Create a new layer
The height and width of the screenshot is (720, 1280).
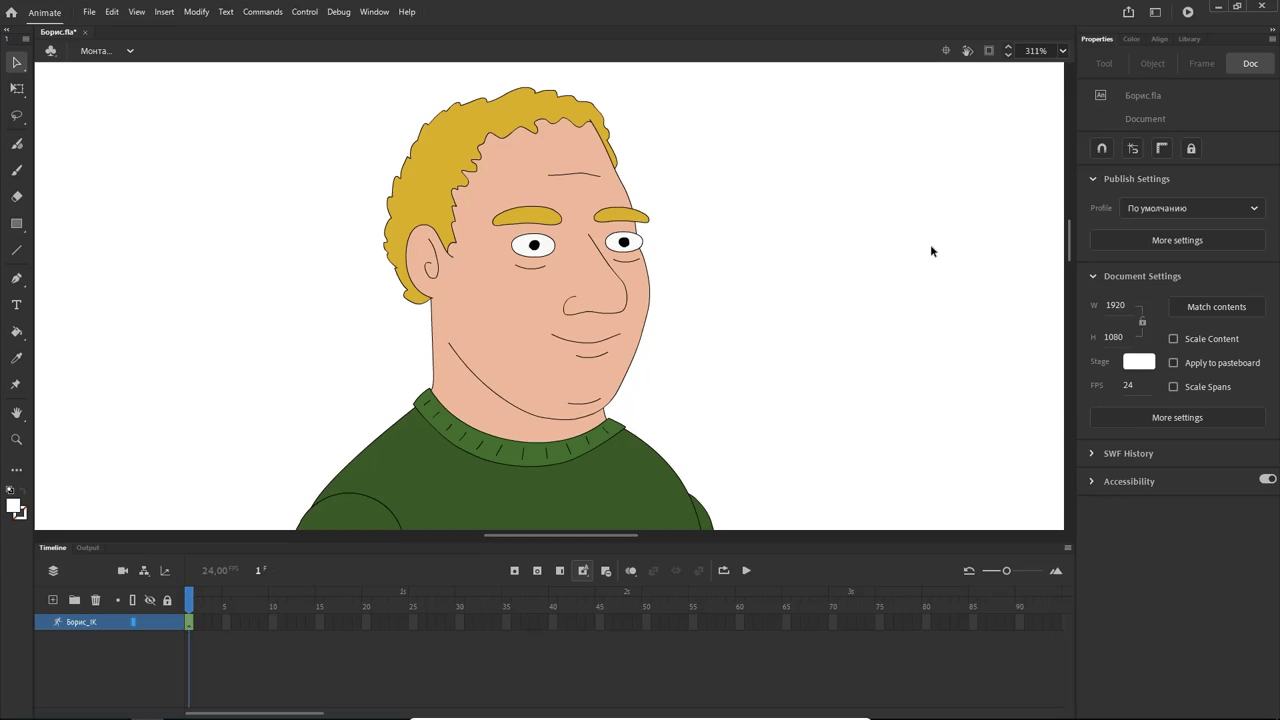tap(53, 600)
